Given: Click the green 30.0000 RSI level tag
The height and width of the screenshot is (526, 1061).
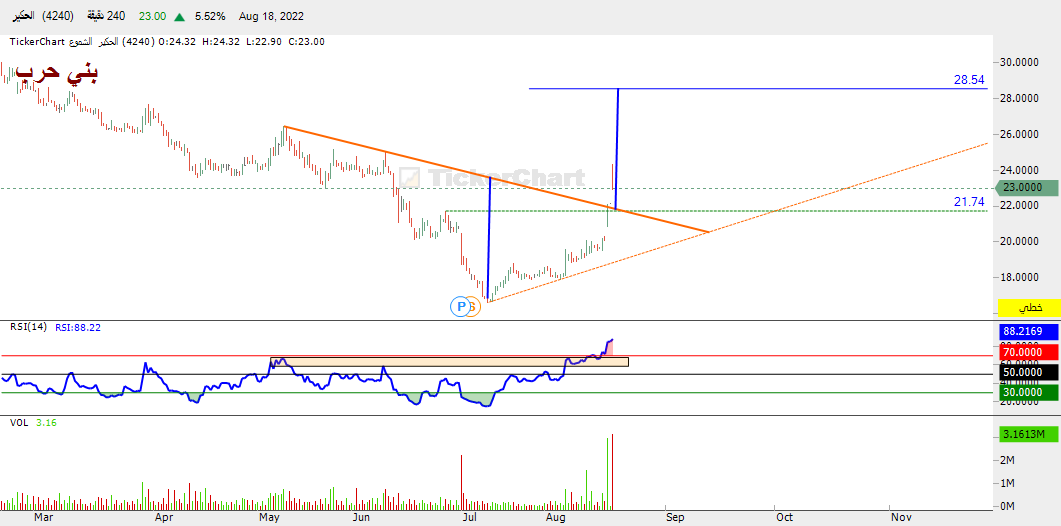Looking at the screenshot, I should [x=1028, y=393].
